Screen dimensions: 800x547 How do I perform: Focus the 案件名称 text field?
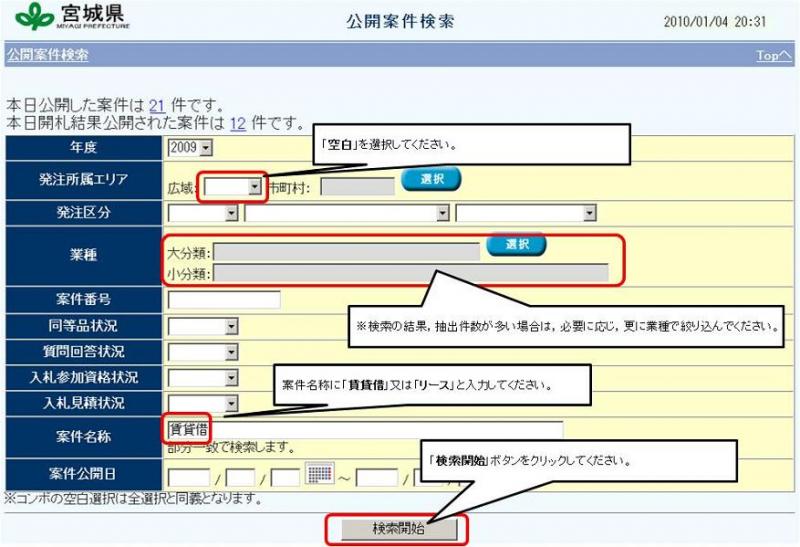click(x=365, y=430)
